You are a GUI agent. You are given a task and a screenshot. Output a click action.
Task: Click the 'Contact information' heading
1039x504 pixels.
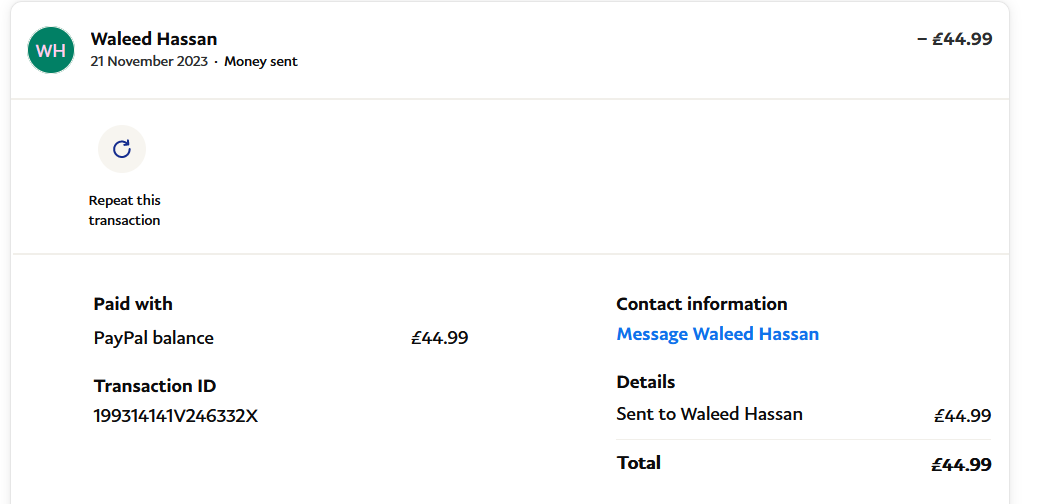point(702,304)
